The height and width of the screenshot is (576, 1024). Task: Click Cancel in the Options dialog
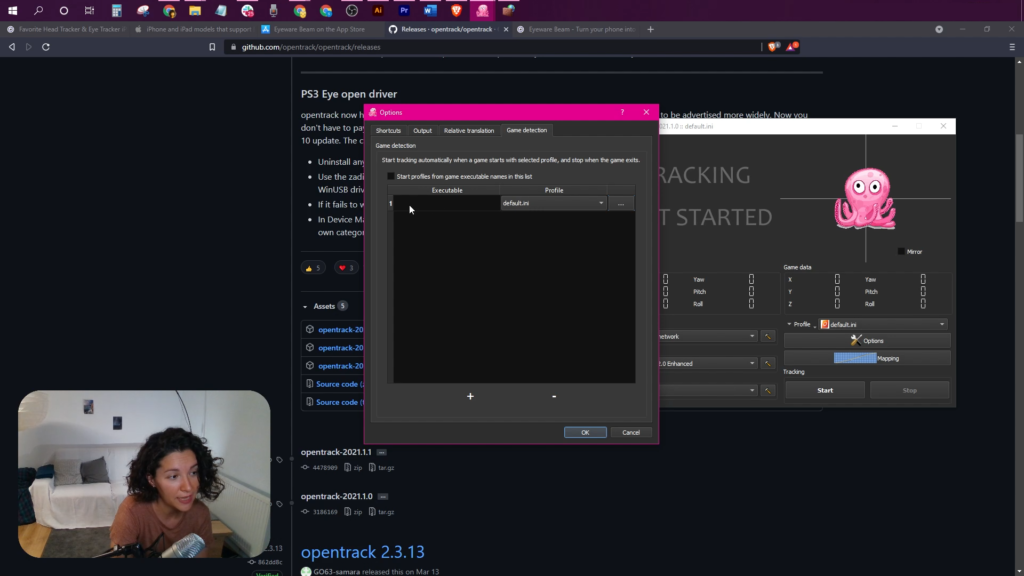(631, 432)
